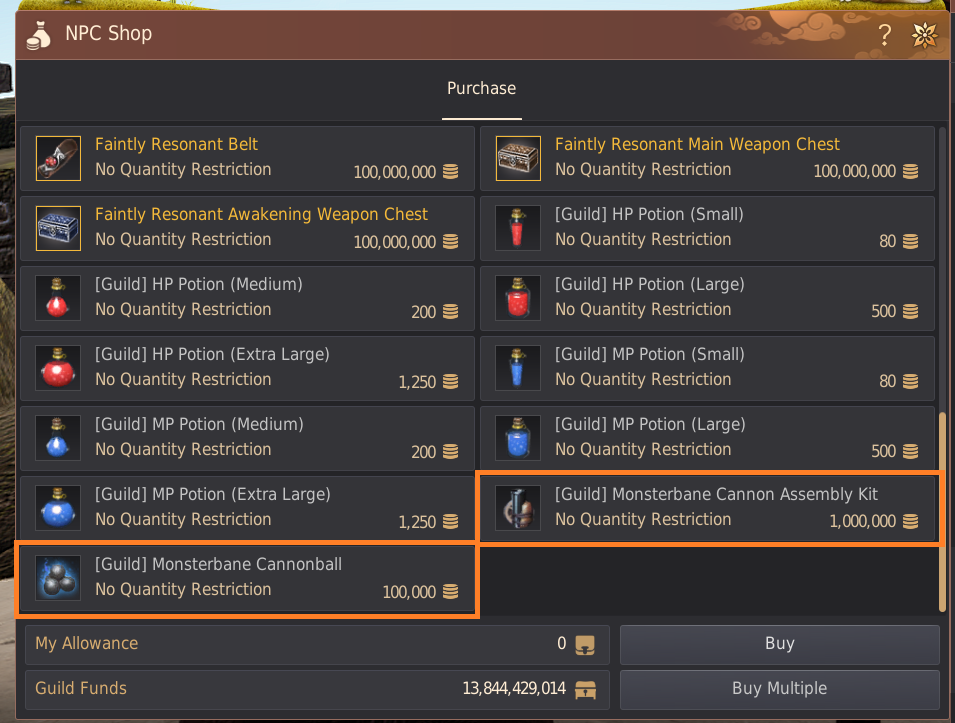Click the Guild MP Potion (Large) icon
This screenshot has width=955, height=723.
coord(518,438)
